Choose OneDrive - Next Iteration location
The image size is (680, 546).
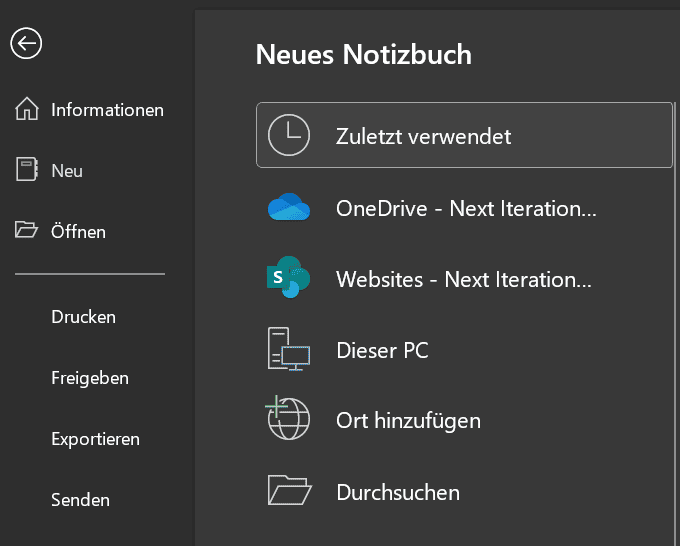pyautogui.click(x=464, y=208)
